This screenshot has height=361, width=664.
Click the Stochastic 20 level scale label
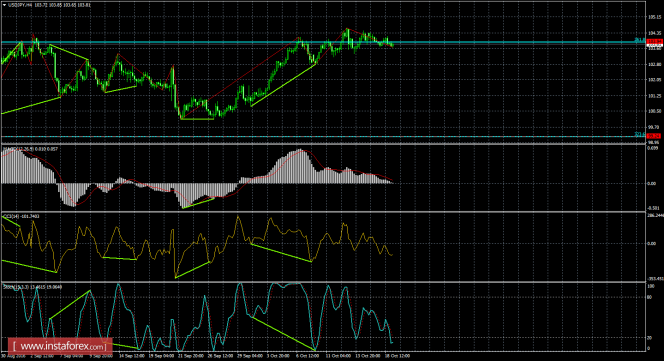[650, 338]
